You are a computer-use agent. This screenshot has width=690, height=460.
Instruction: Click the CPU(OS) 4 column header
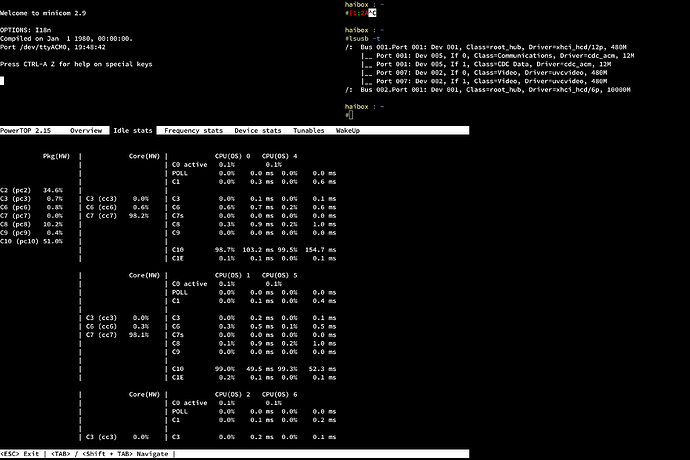click(279, 156)
